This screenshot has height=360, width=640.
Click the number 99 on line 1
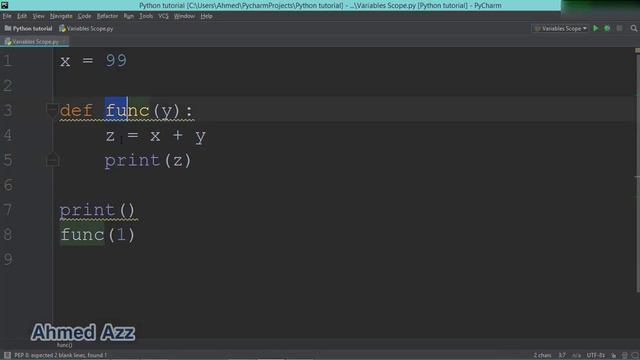[116, 61]
